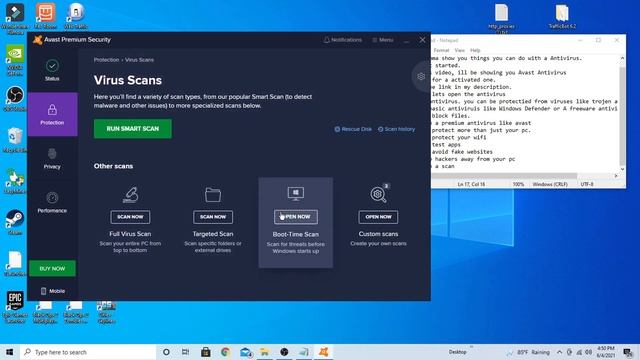Open Cortana circle on taskbar
Image resolution: width=640 pixels, height=360 pixels.
166,352
